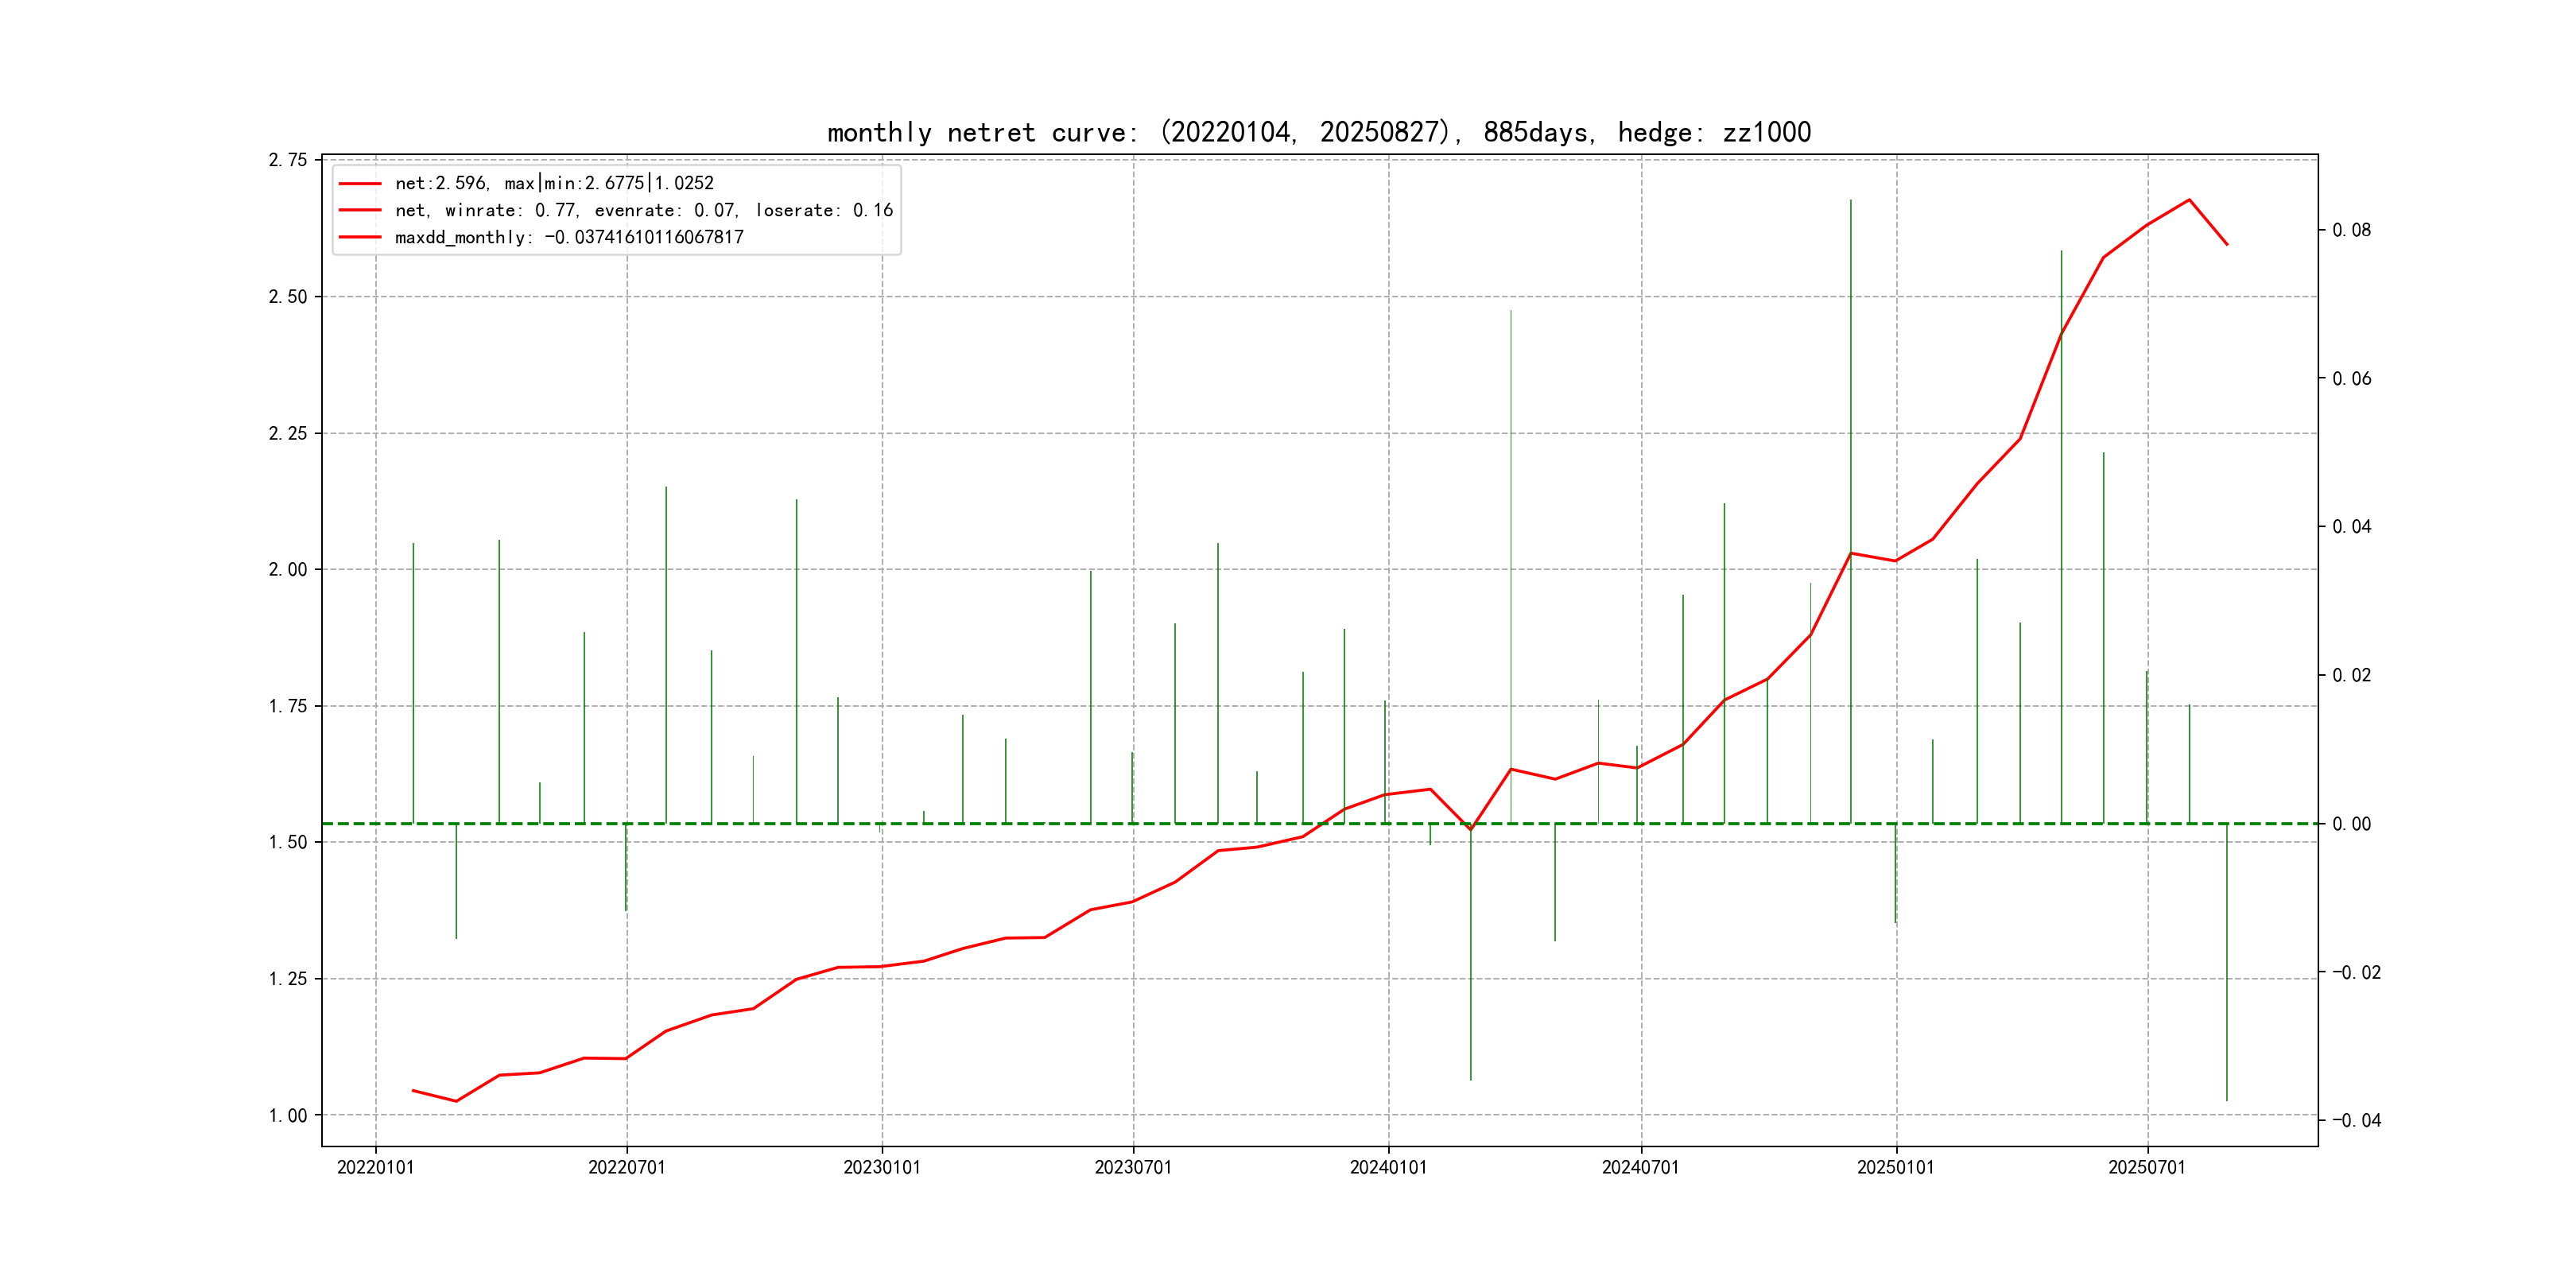Click the 20250101 x-axis label
The image size is (2576, 1288).
tap(1895, 1167)
